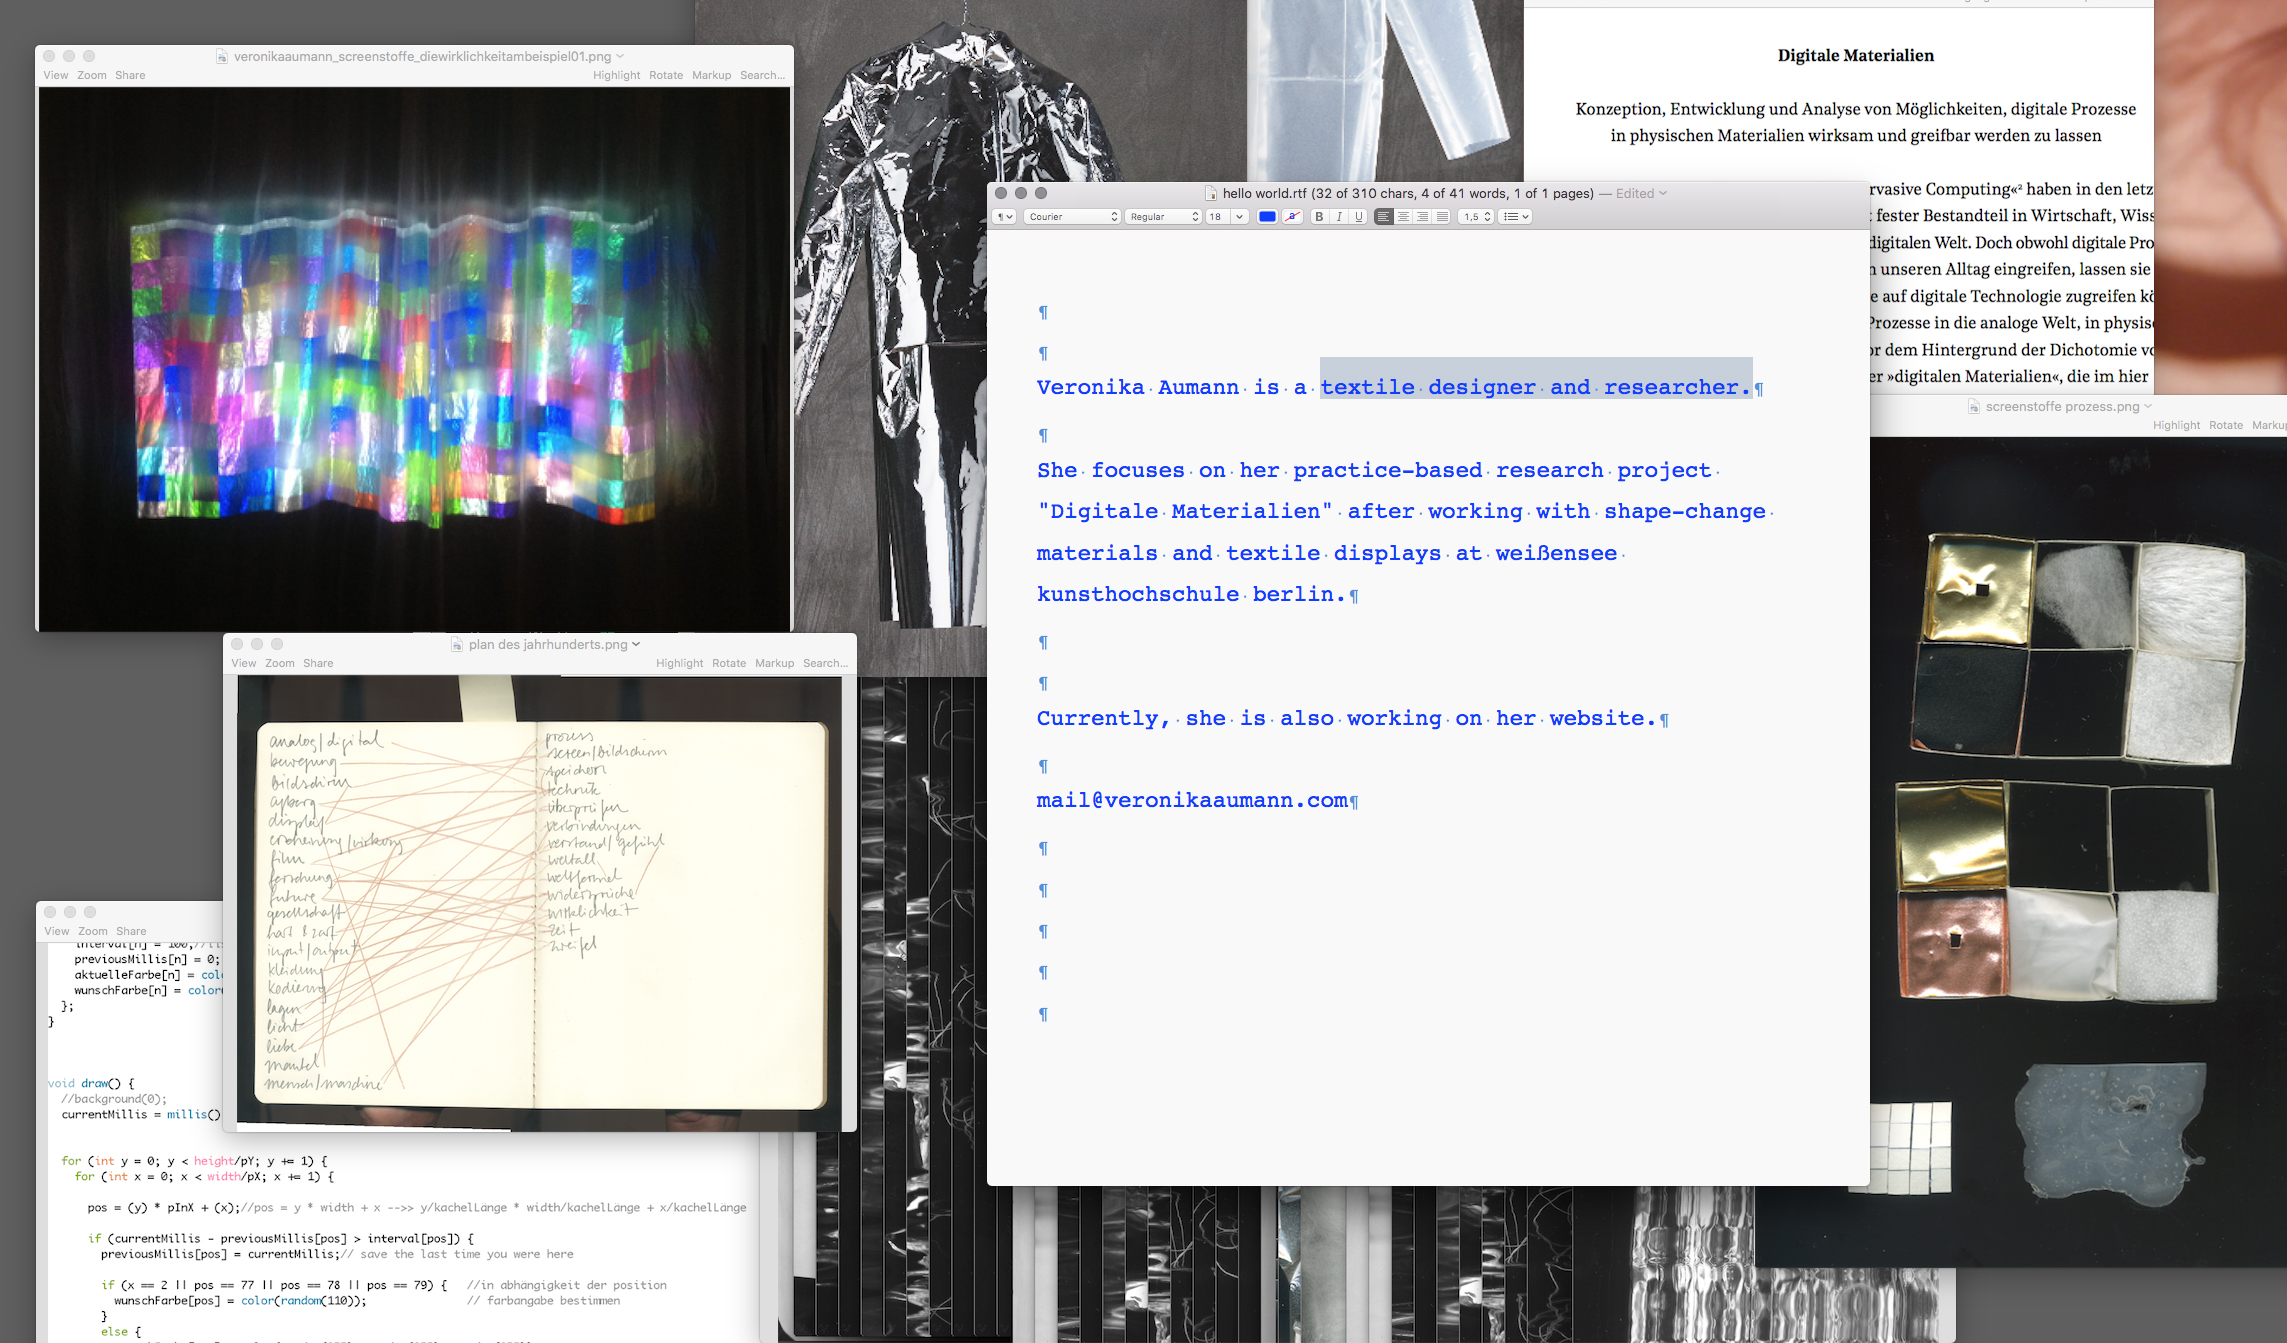Click the colorful textile display image
2287x1343 pixels.
tap(414, 358)
